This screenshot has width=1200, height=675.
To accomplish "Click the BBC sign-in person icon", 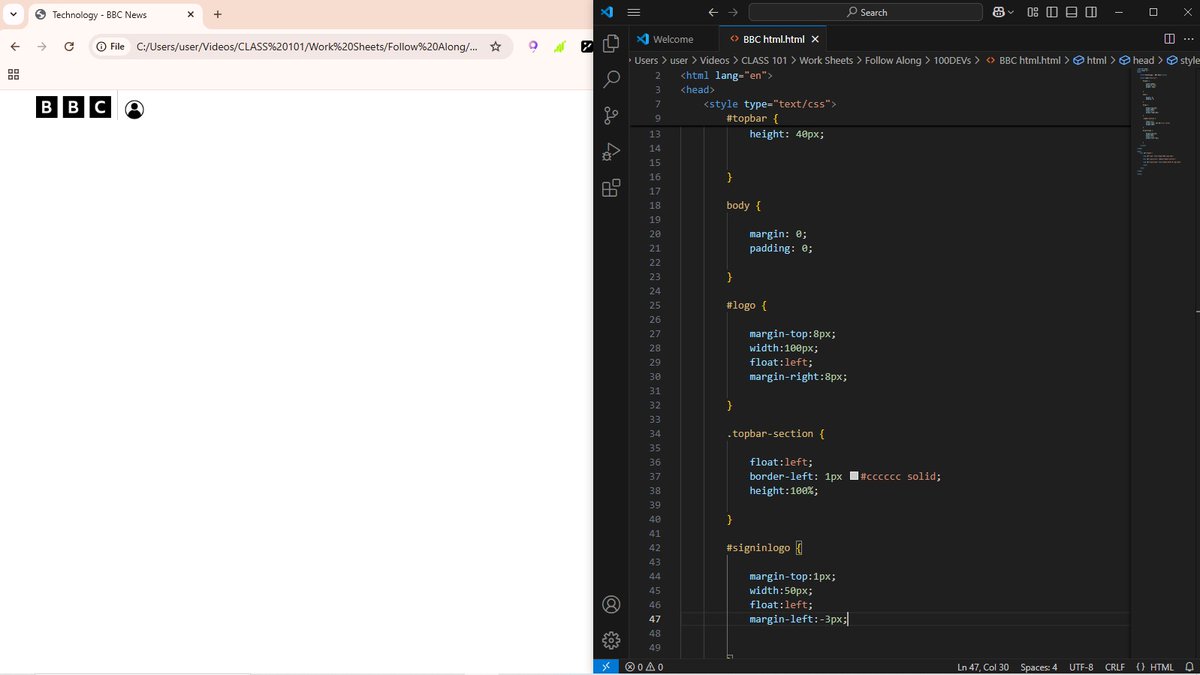I will point(135,109).
